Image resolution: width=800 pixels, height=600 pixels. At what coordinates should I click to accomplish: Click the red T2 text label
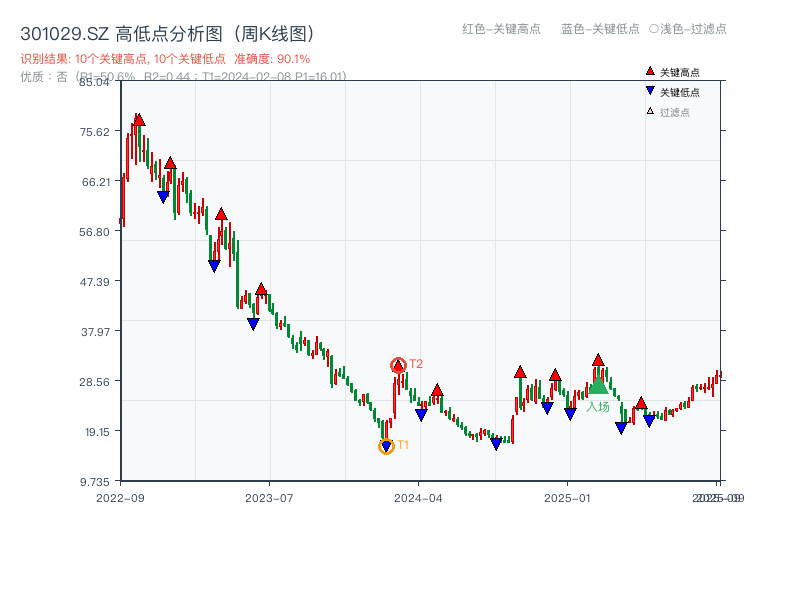(x=416, y=364)
